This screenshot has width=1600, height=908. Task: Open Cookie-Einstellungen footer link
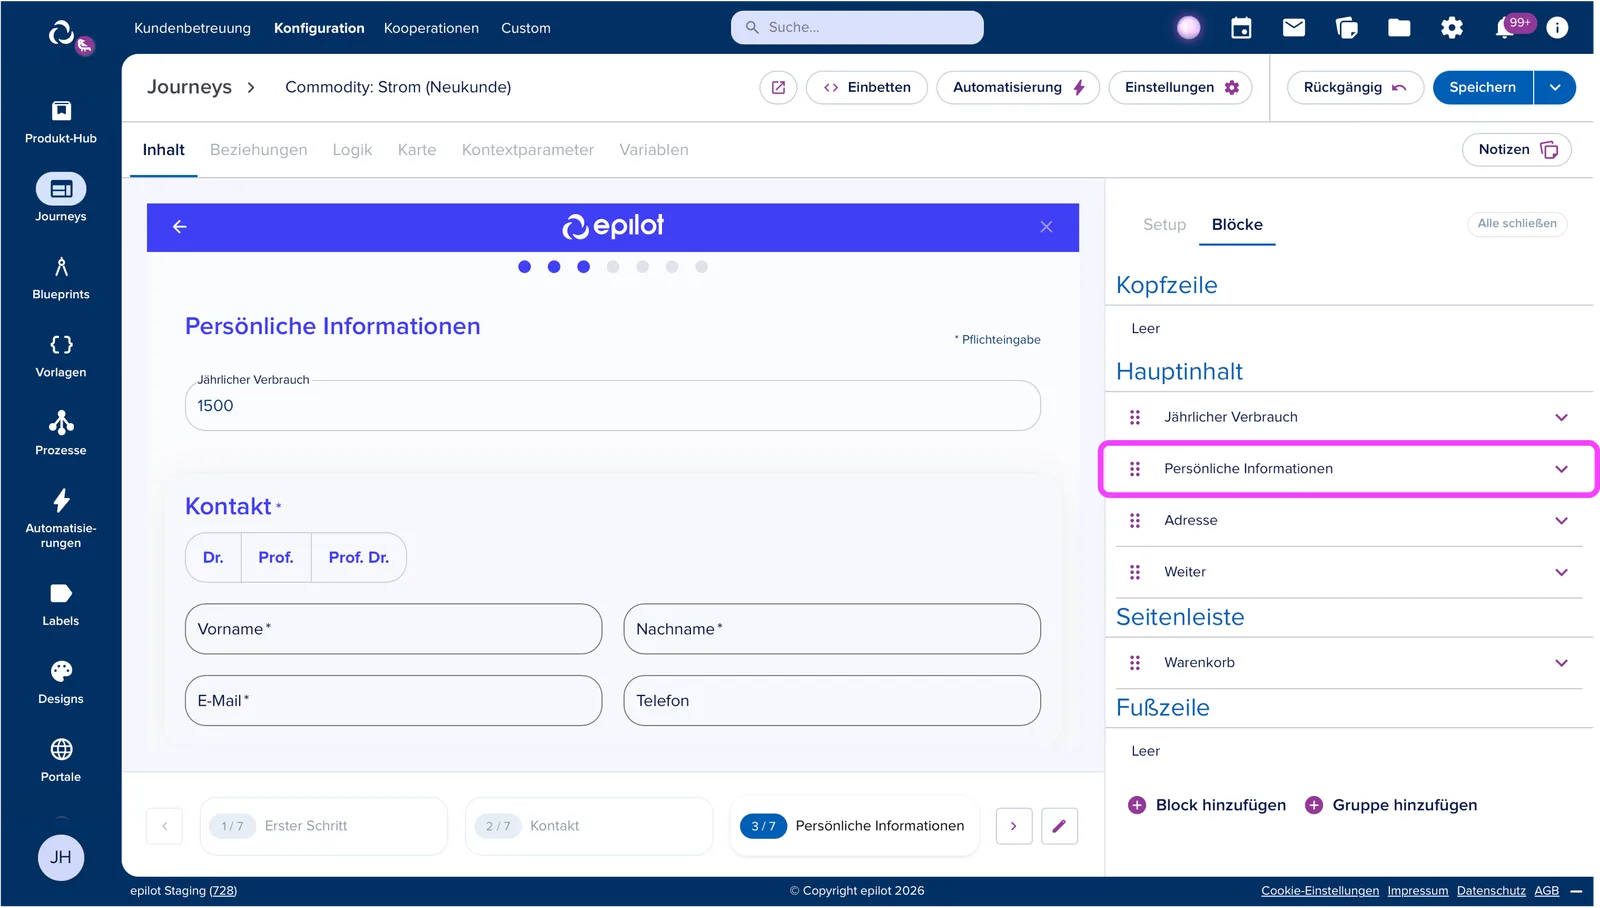(x=1320, y=891)
